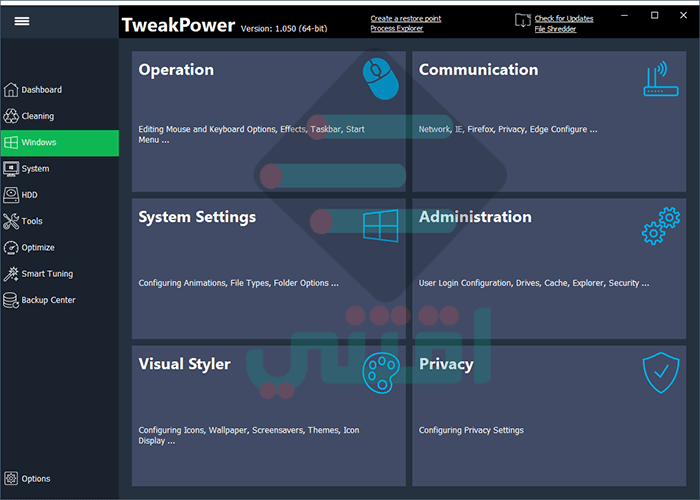Open the Communication tile heading
This screenshot has height=500, width=700.
(478, 70)
